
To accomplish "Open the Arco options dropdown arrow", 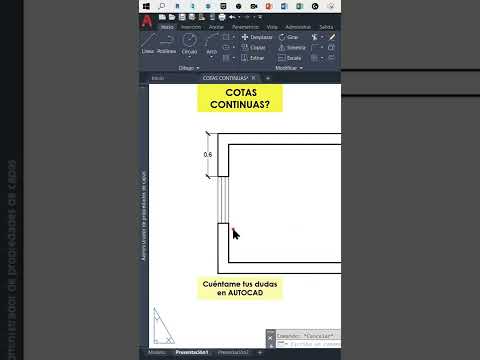I will pyautogui.click(x=211, y=57).
